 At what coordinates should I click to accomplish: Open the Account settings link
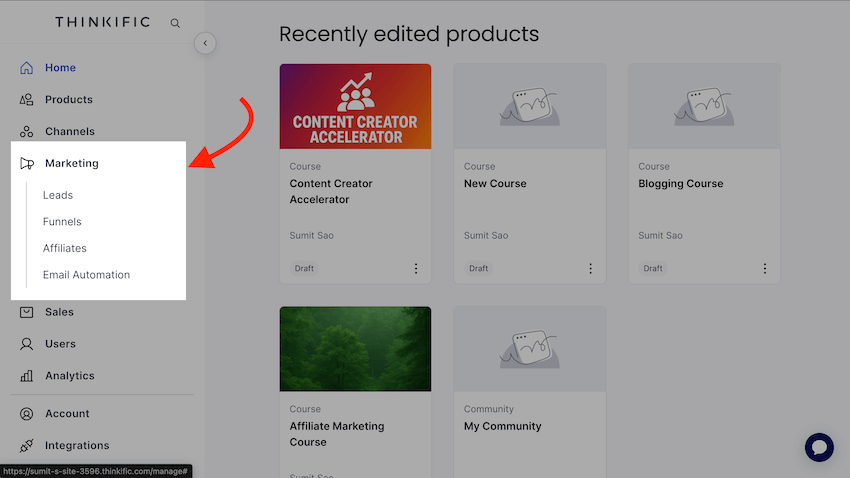click(67, 414)
